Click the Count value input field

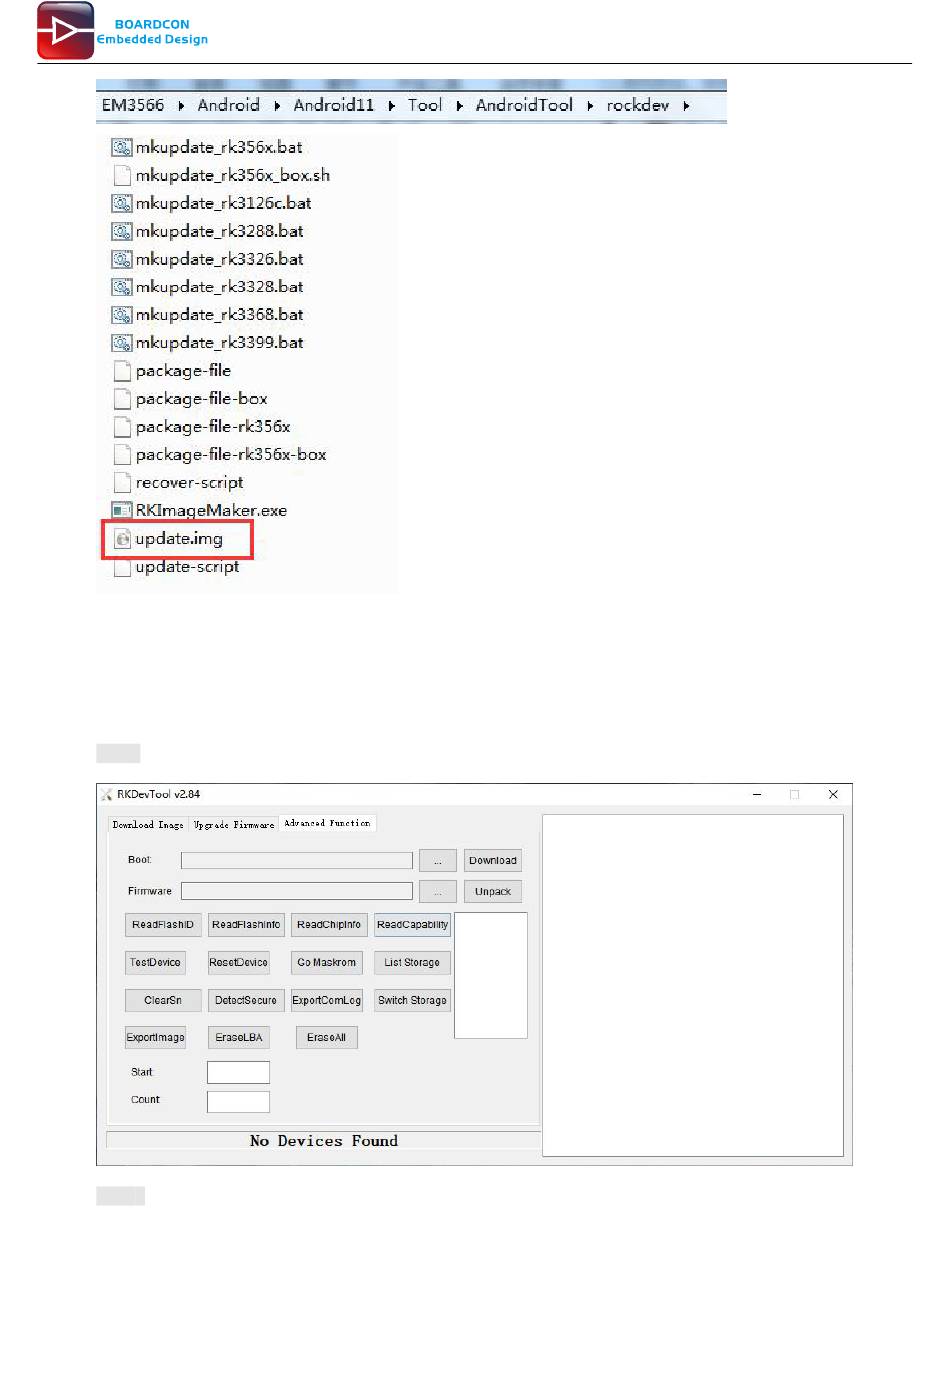(x=238, y=1102)
